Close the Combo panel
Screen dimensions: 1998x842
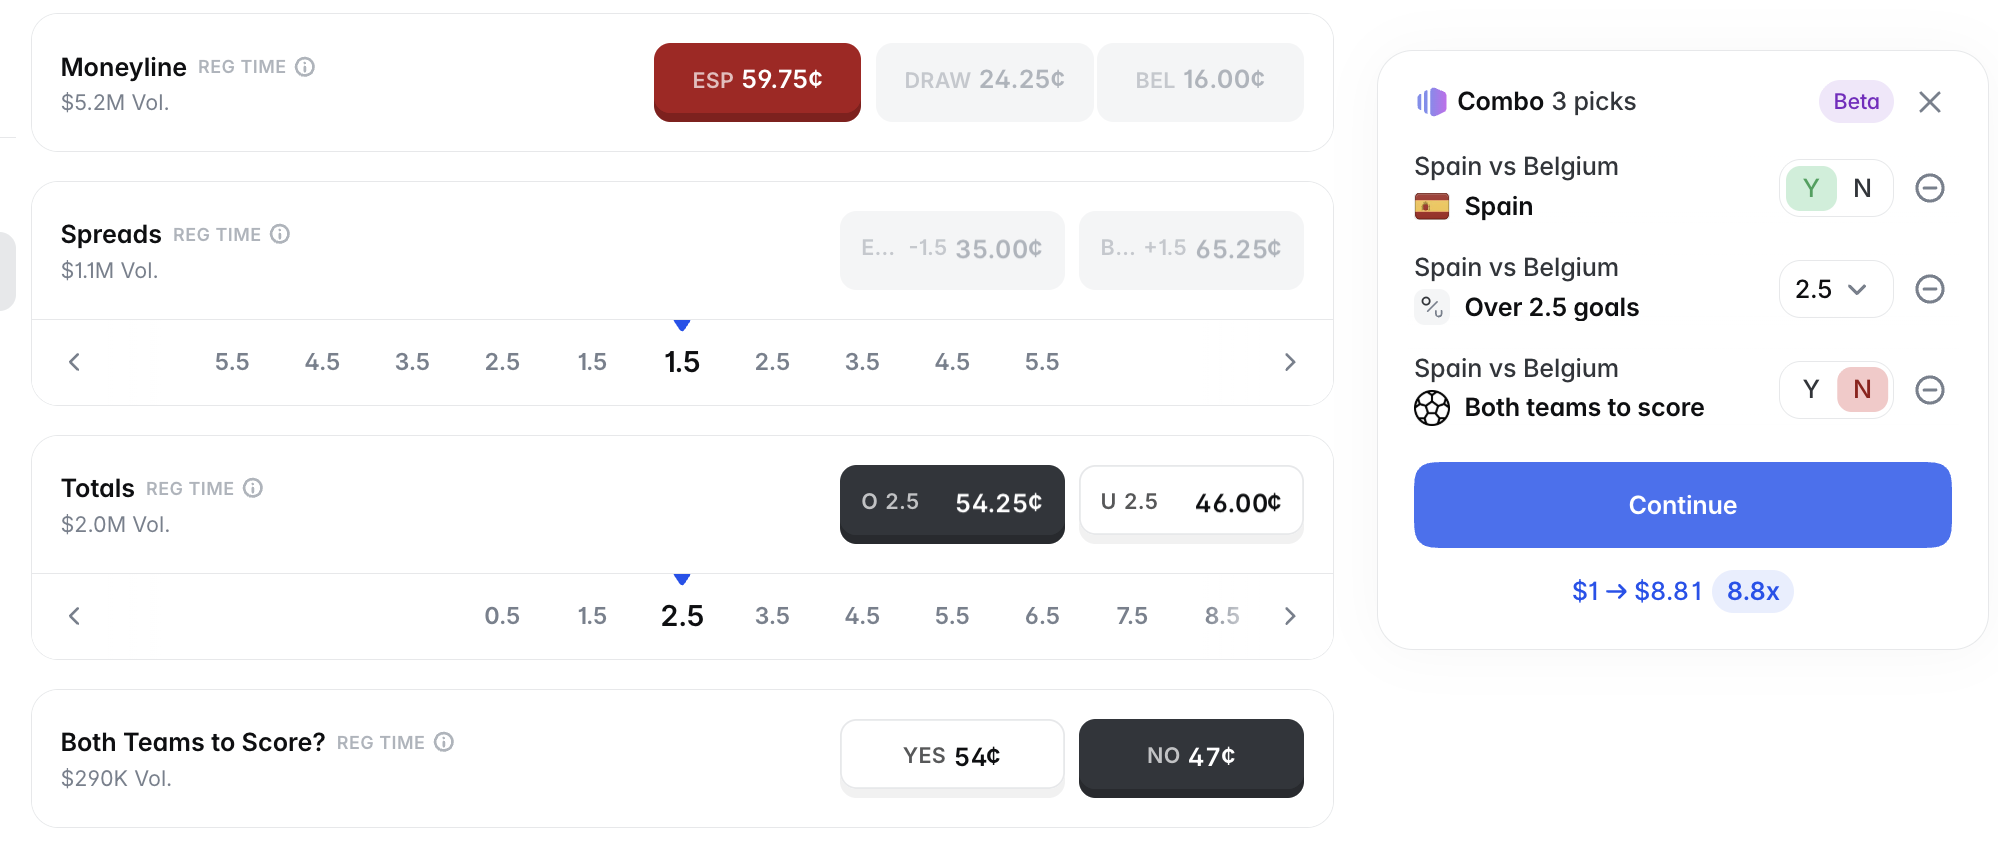click(1930, 102)
